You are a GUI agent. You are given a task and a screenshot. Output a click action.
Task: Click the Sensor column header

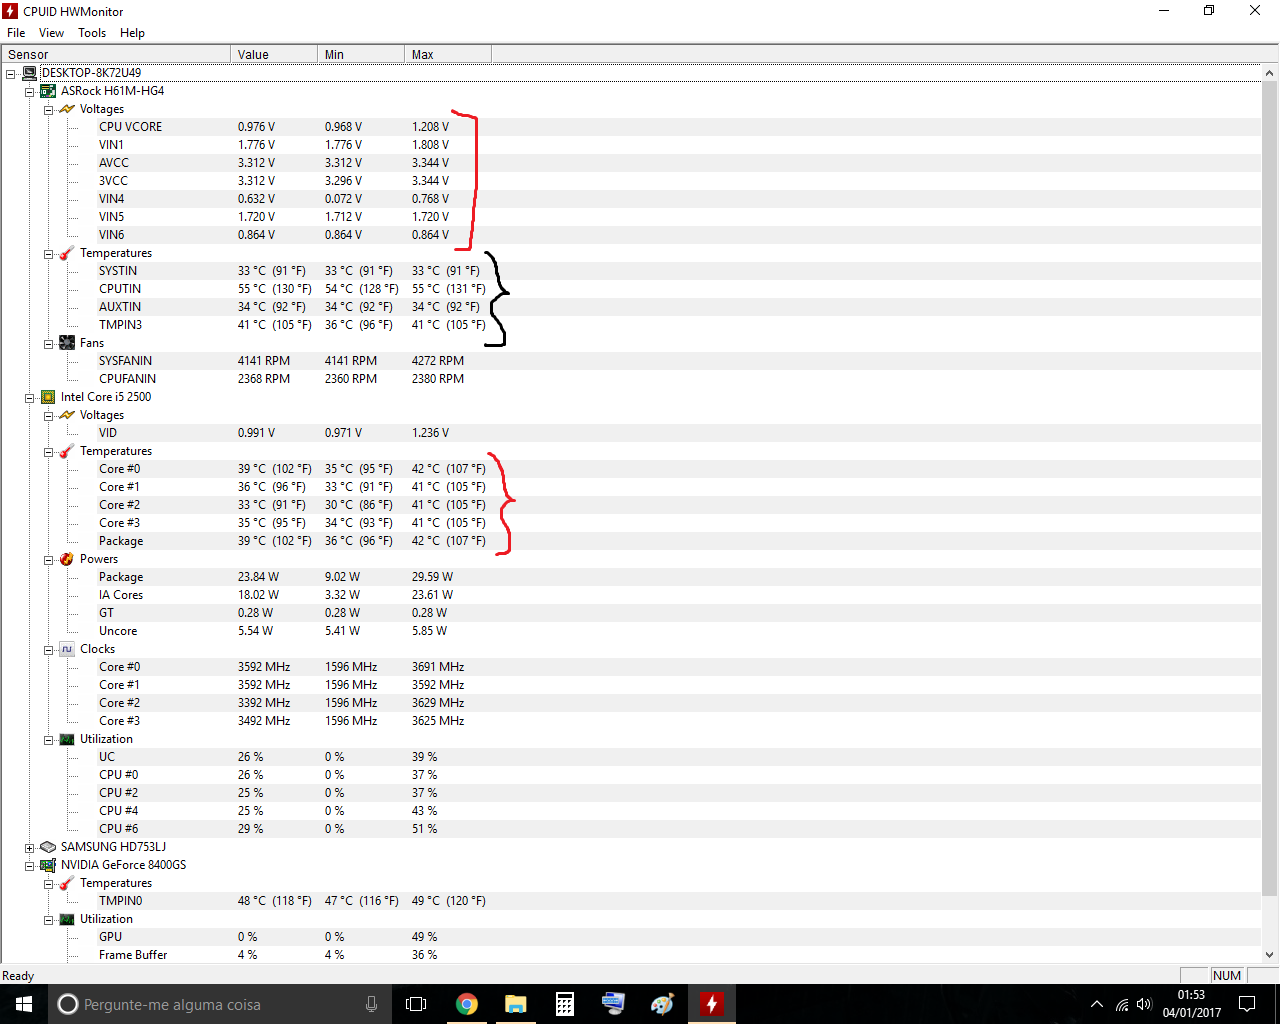(116, 54)
